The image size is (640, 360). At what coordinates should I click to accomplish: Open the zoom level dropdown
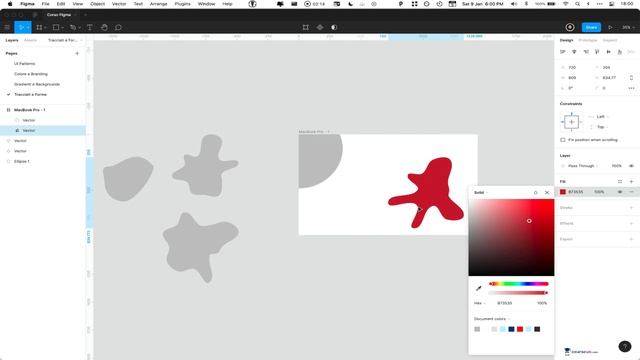[628, 27]
